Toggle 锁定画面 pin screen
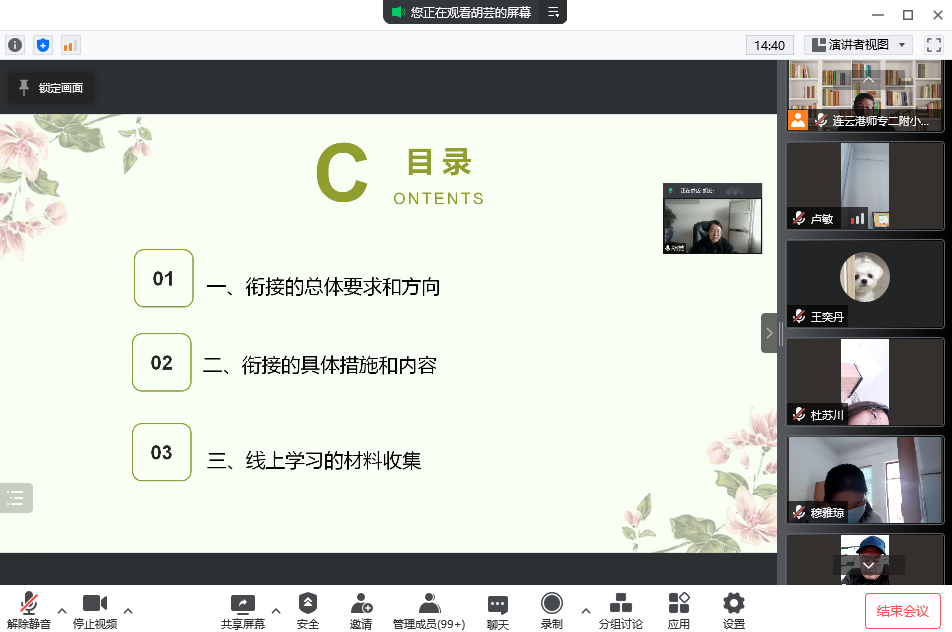This screenshot has width=952, height=632. (51, 88)
